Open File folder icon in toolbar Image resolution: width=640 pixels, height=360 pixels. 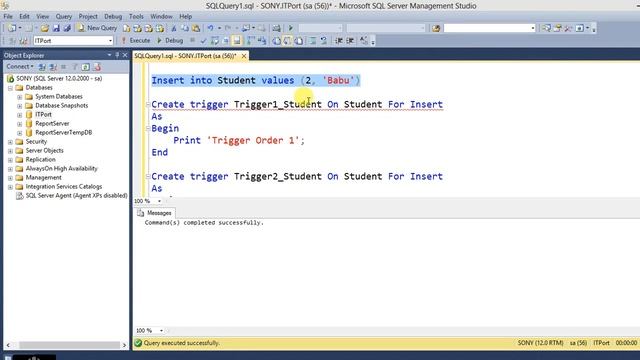coord(44,28)
